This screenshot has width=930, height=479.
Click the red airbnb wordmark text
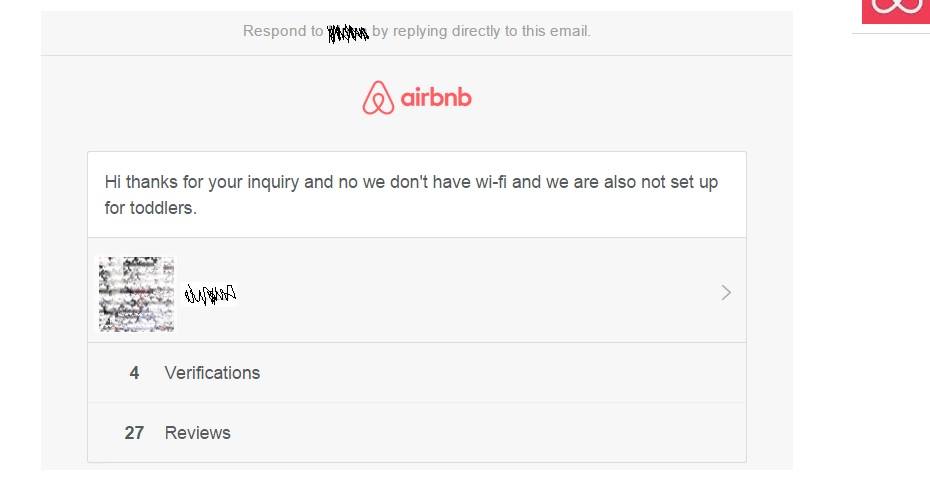coord(436,97)
